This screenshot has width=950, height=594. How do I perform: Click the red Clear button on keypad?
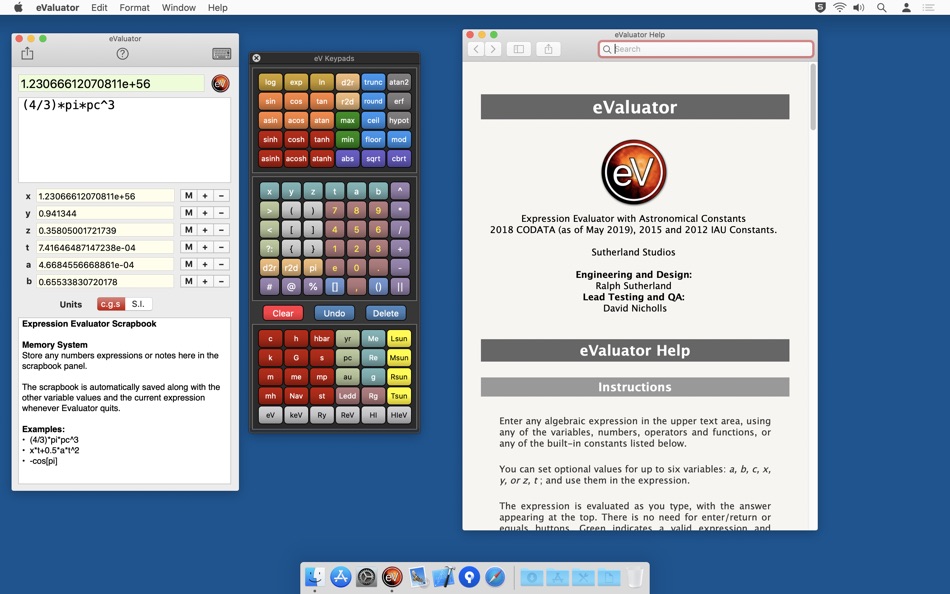[x=283, y=313]
